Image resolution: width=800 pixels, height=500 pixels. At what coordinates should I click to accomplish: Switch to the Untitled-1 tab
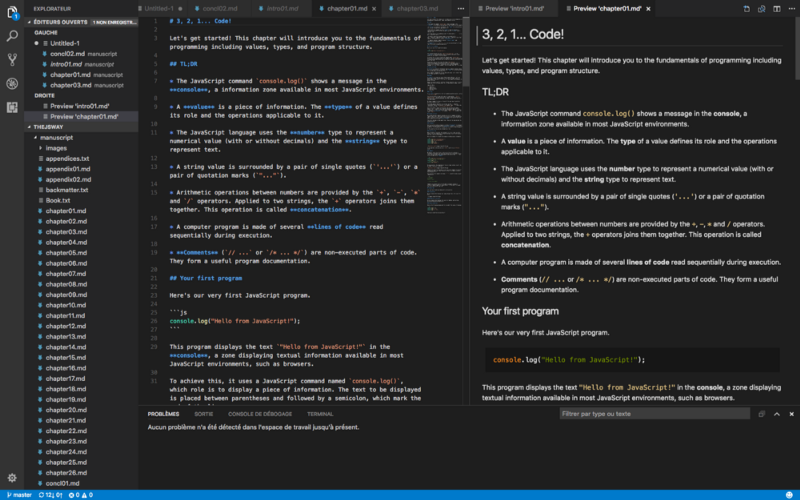162,9
